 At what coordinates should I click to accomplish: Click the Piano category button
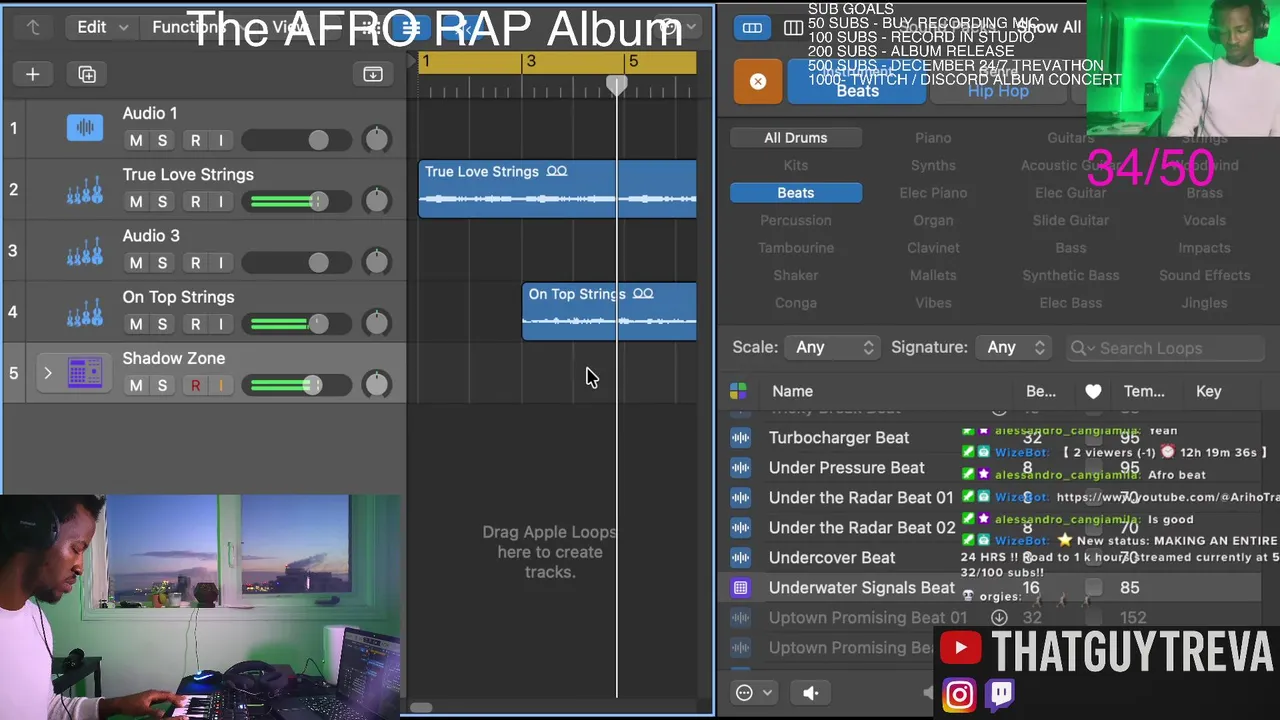(x=933, y=138)
